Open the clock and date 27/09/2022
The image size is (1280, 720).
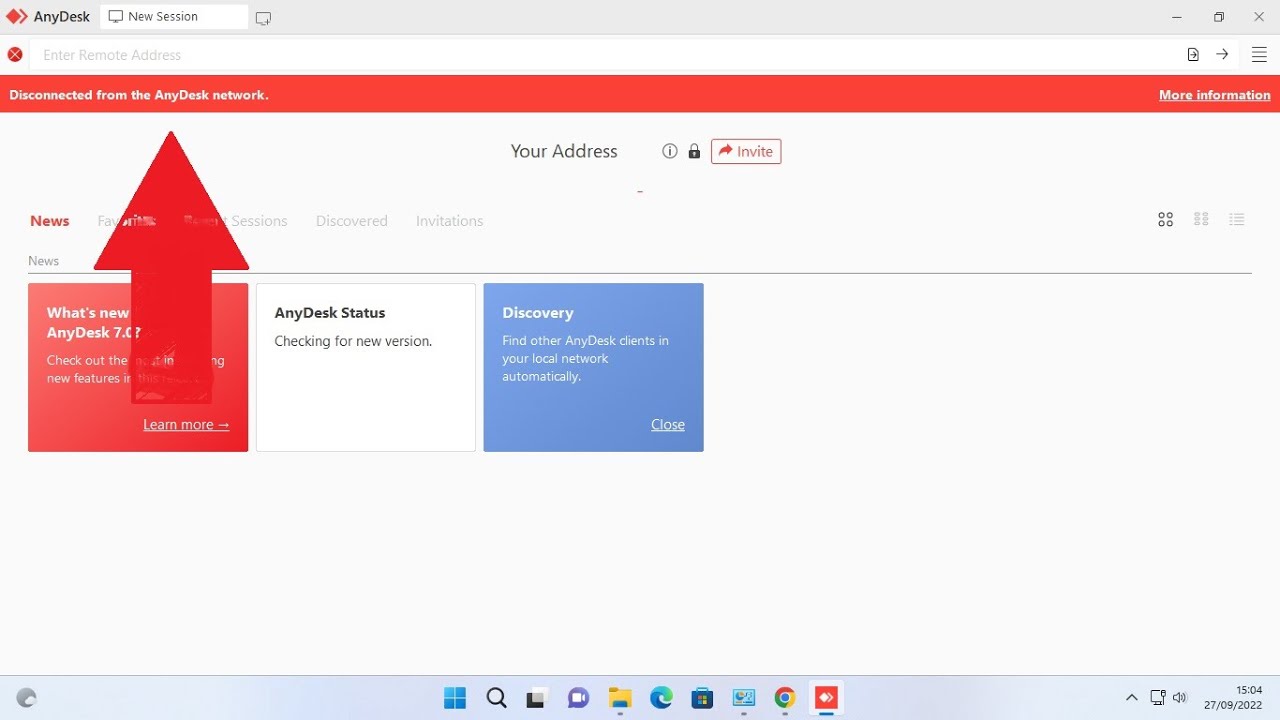tap(1234, 698)
